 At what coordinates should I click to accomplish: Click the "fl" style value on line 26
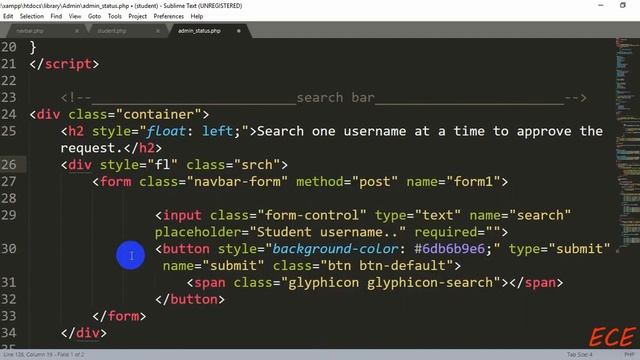(162, 165)
